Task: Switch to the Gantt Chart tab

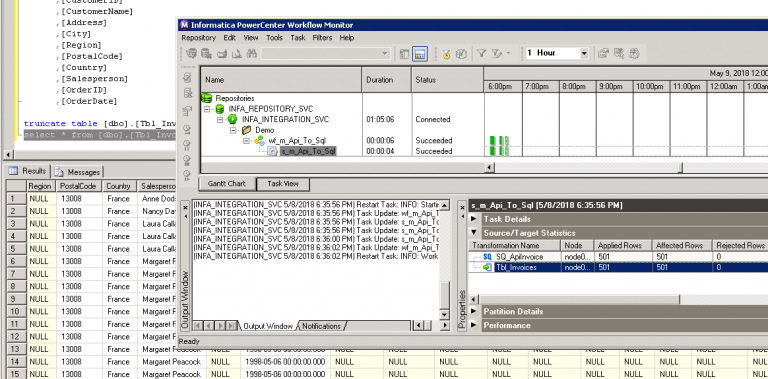Action: pyautogui.click(x=227, y=184)
